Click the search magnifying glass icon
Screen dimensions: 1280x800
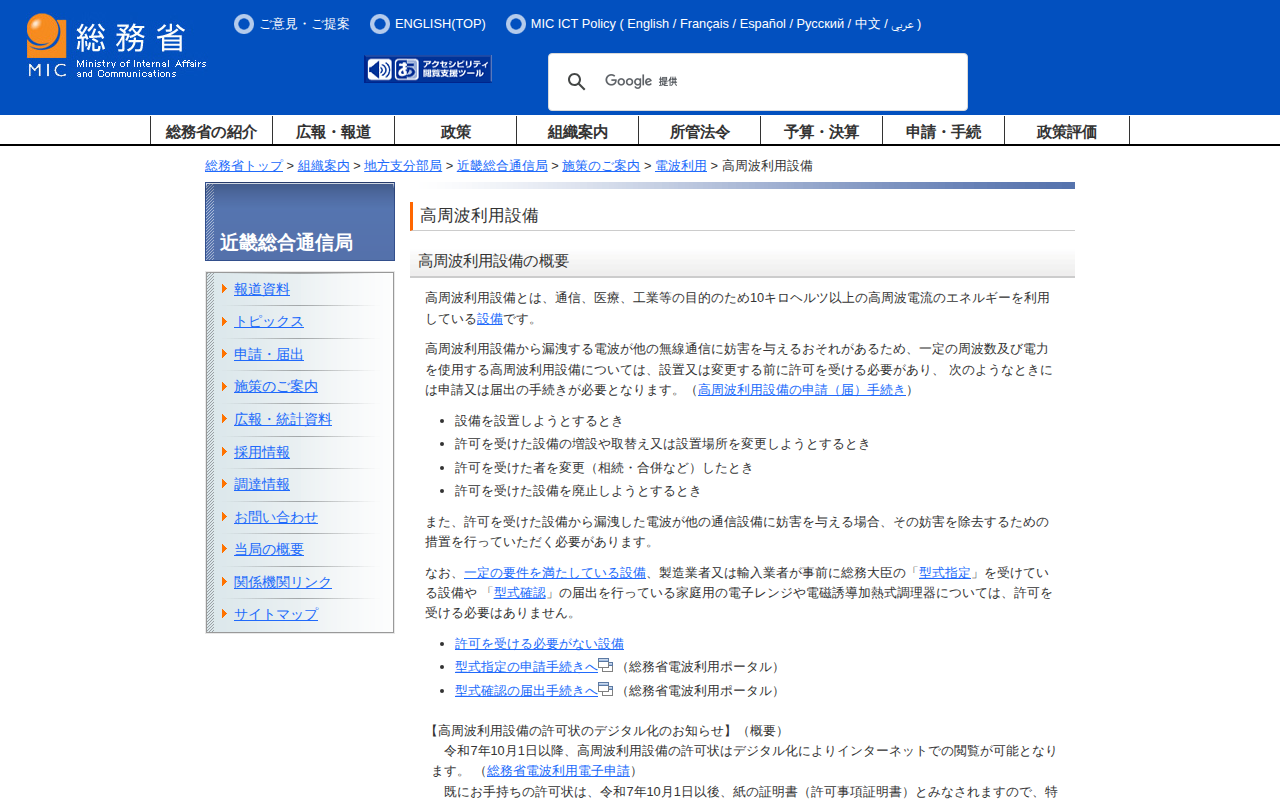576,82
